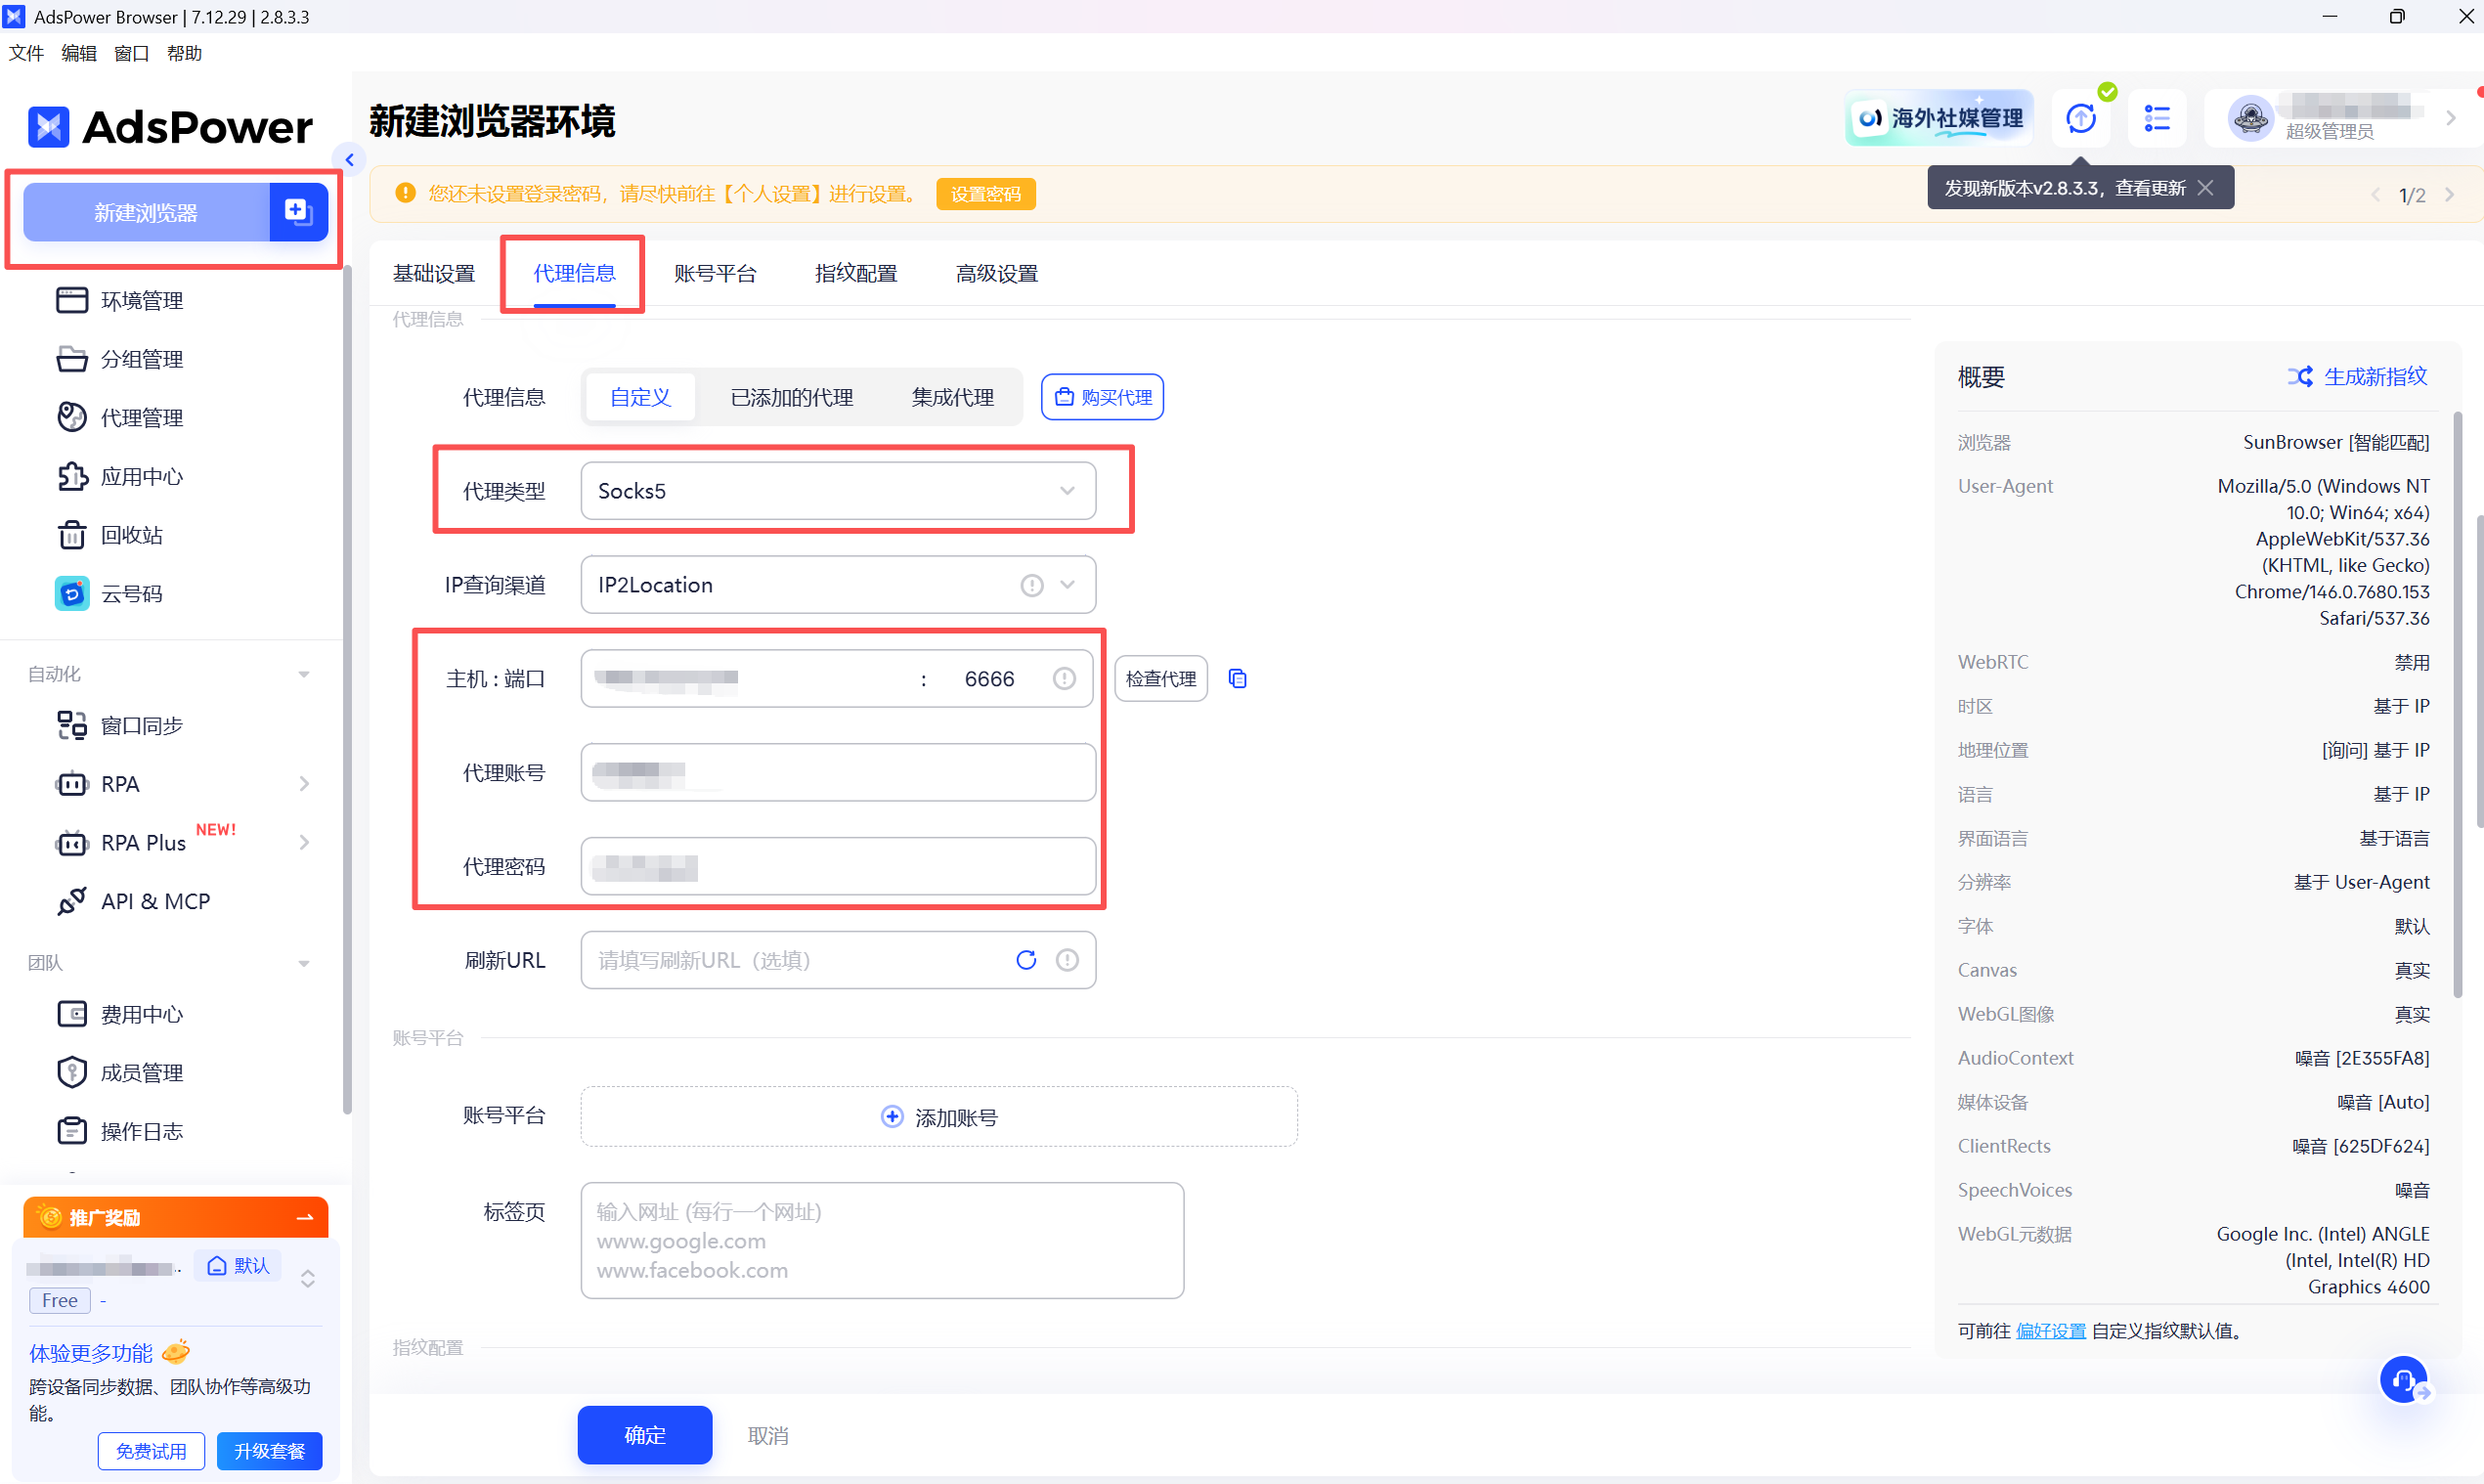Click the copy proxy icon beside 检查代理

point(1237,679)
